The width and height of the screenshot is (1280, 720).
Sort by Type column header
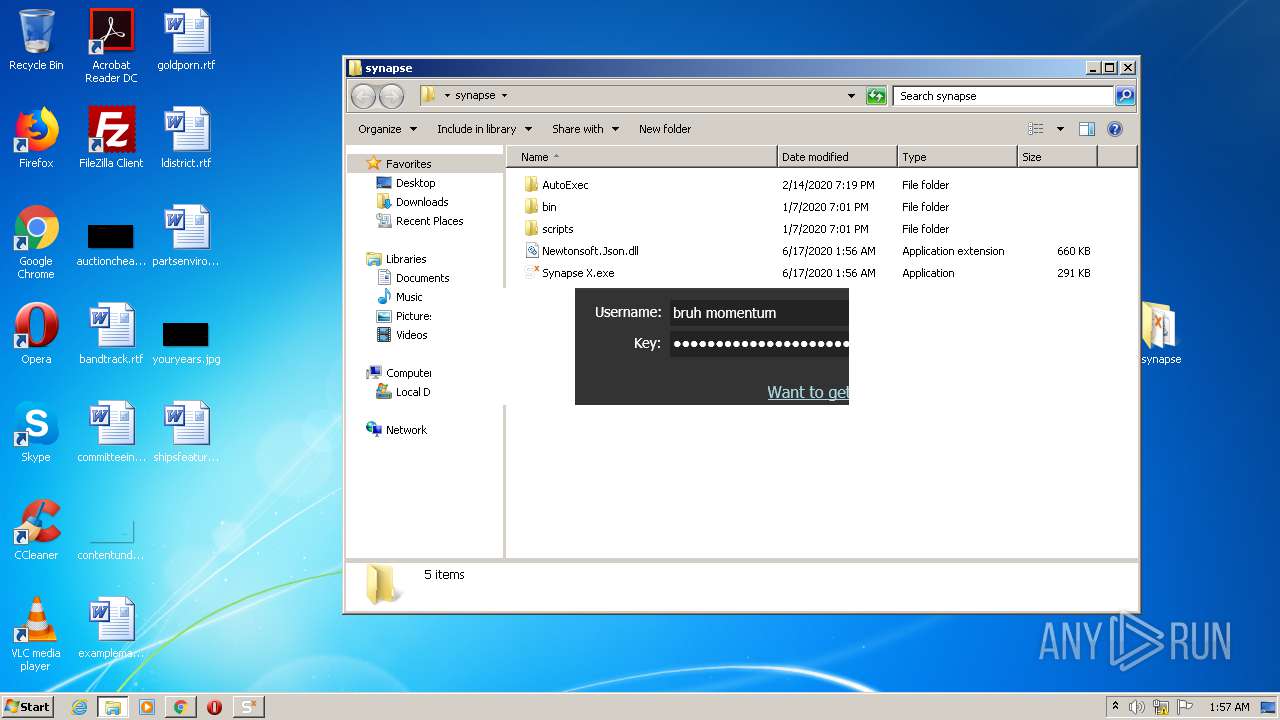point(957,157)
